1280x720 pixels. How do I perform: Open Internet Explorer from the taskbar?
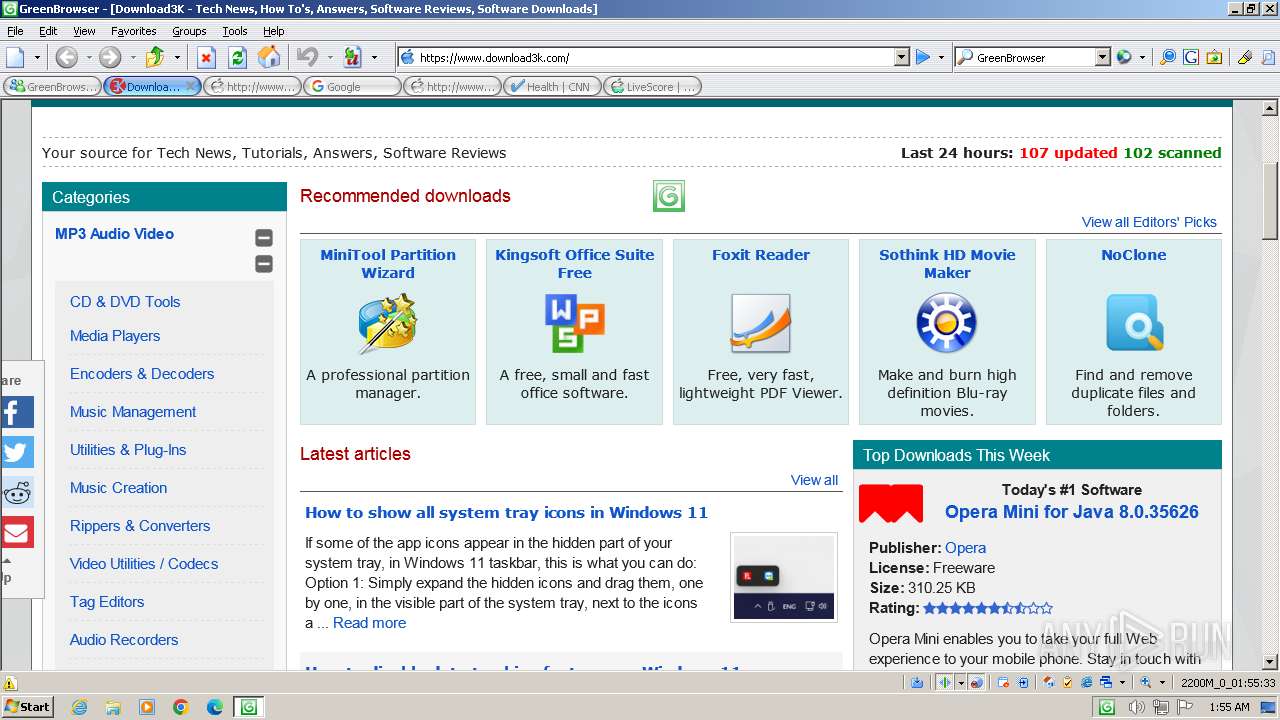80,707
